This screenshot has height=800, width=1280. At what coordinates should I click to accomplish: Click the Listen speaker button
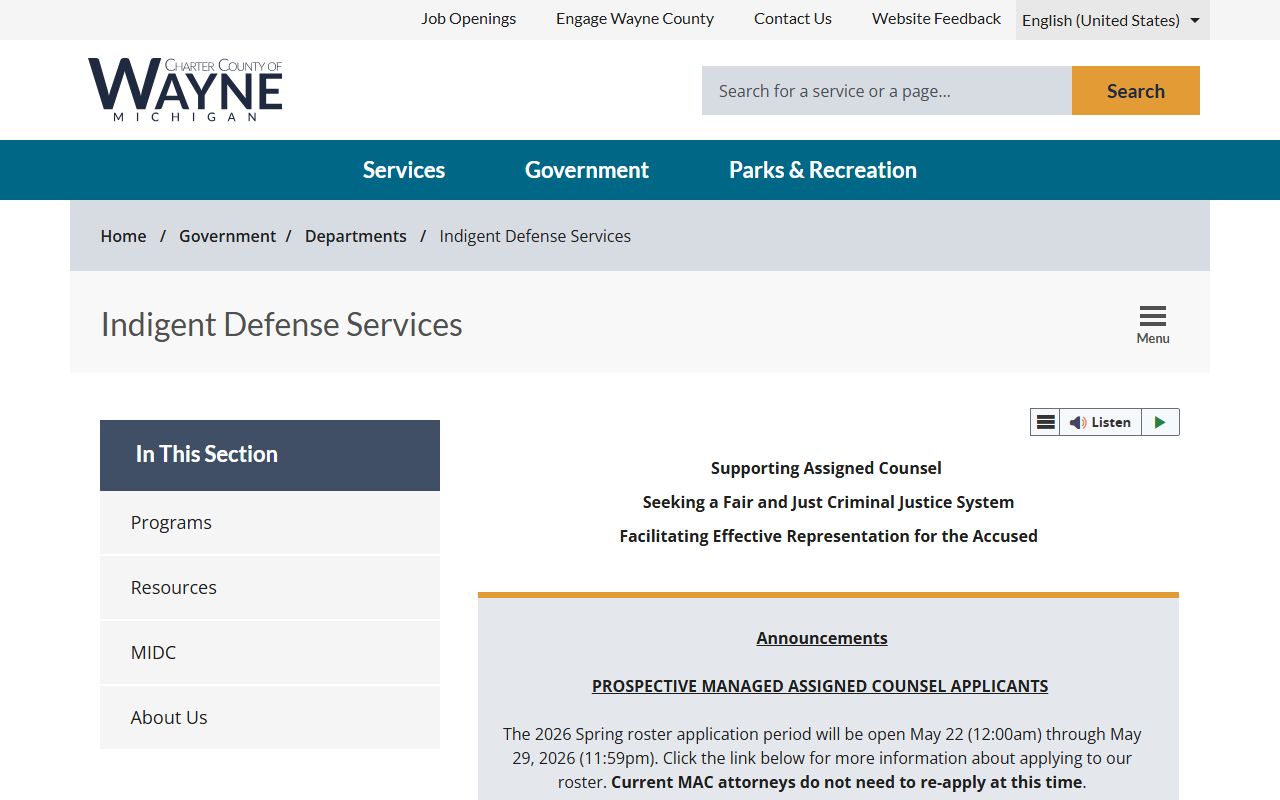1100,422
